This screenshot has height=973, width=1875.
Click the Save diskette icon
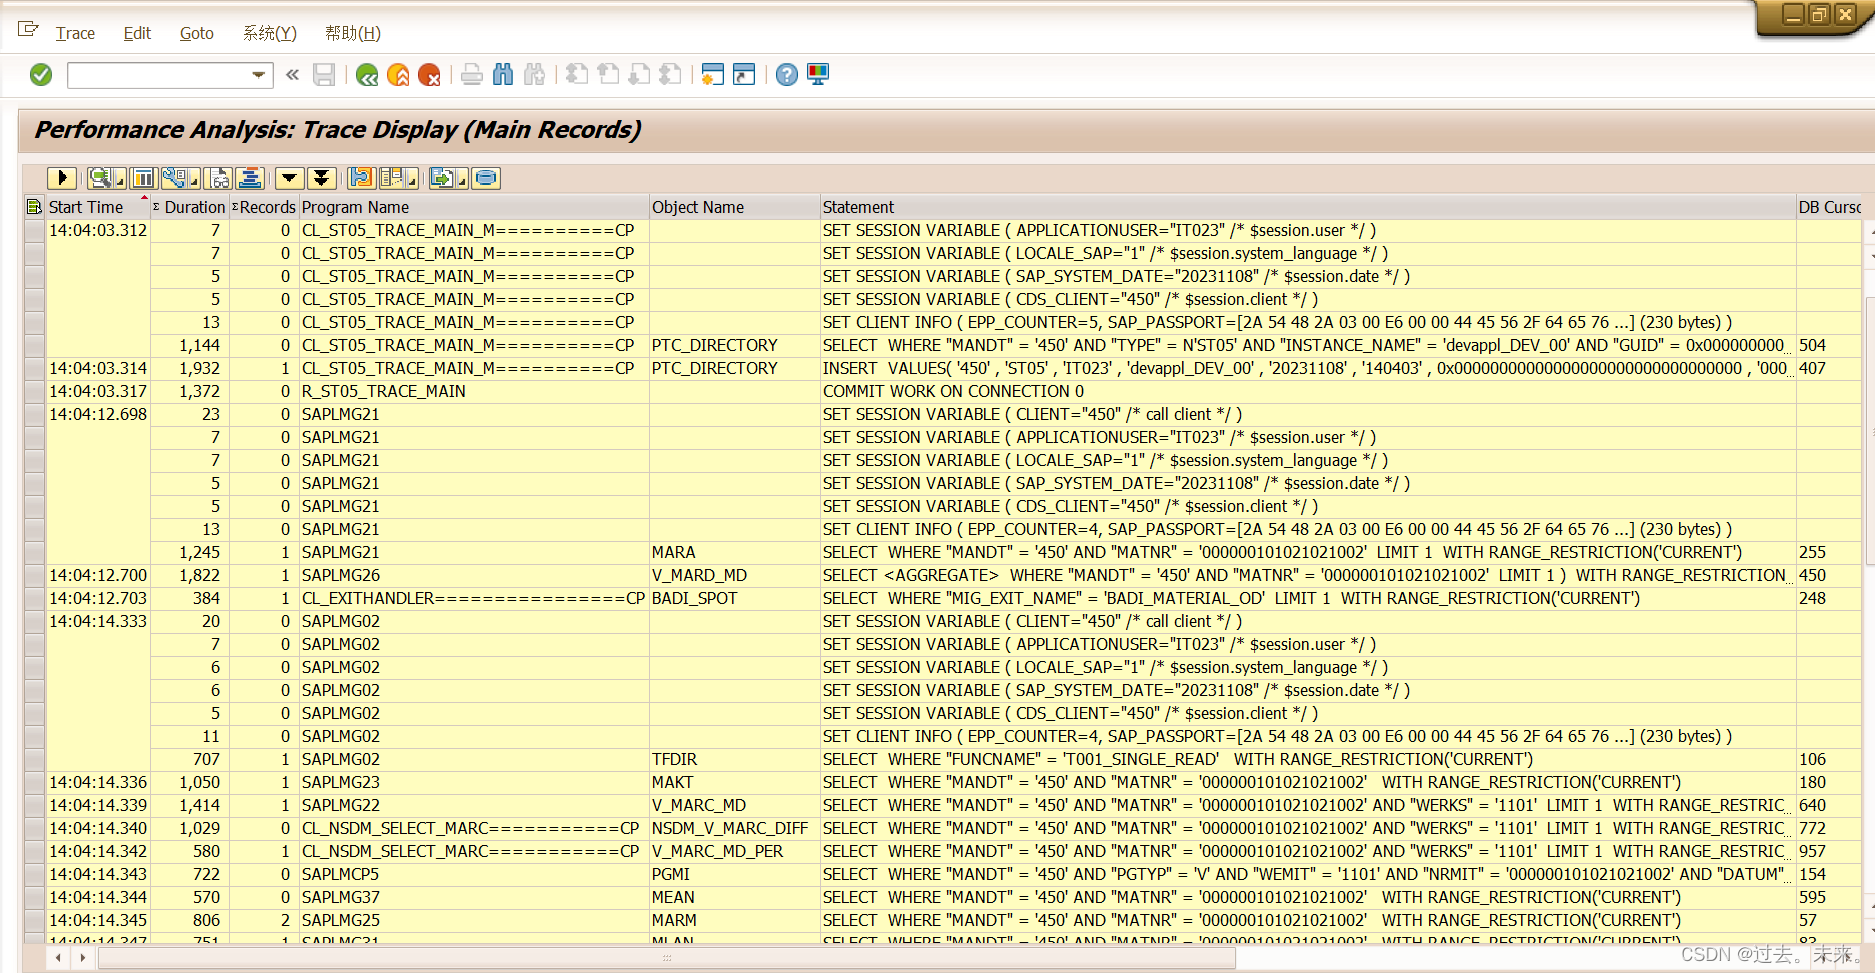(x=324, y=75)
